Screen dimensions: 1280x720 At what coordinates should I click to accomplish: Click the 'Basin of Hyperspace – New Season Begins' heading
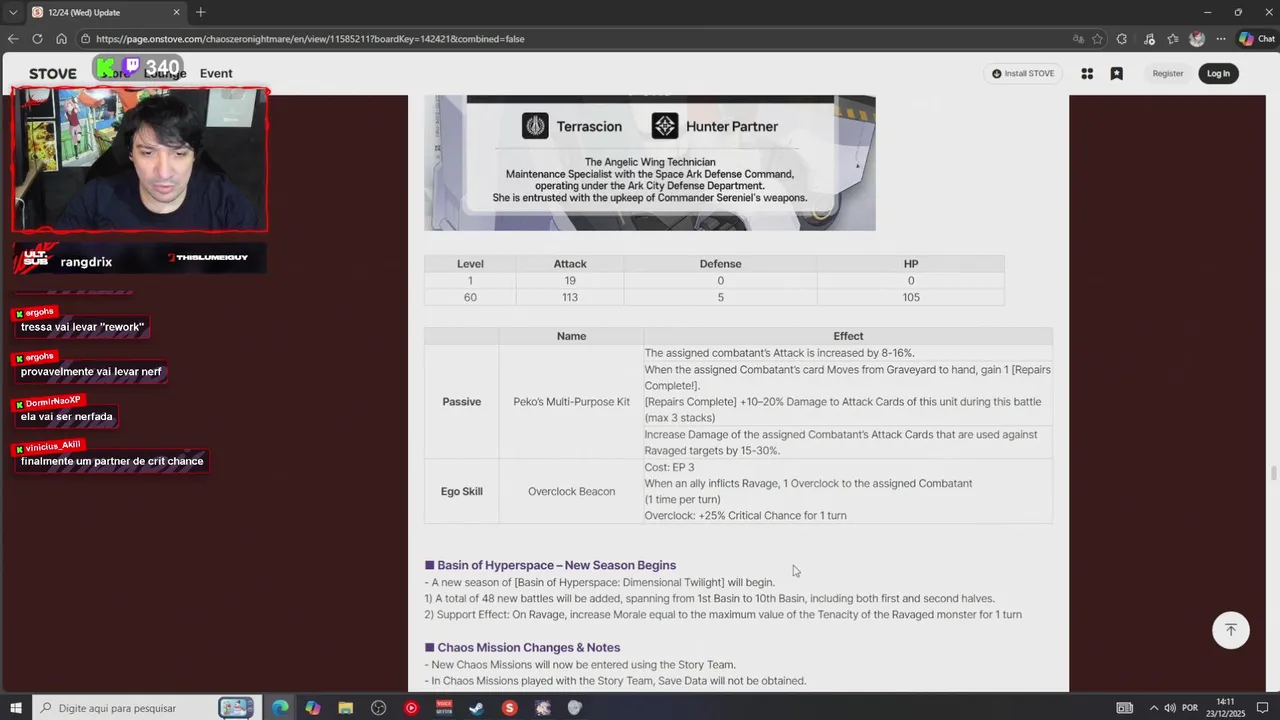pos(556,565)
